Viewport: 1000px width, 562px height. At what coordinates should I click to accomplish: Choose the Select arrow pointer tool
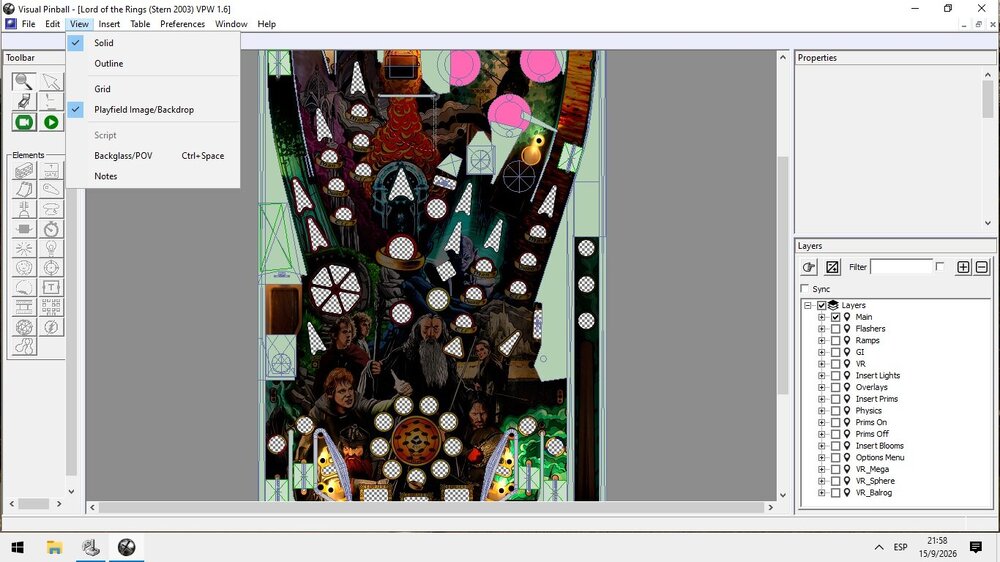click(x=51, y=82)
